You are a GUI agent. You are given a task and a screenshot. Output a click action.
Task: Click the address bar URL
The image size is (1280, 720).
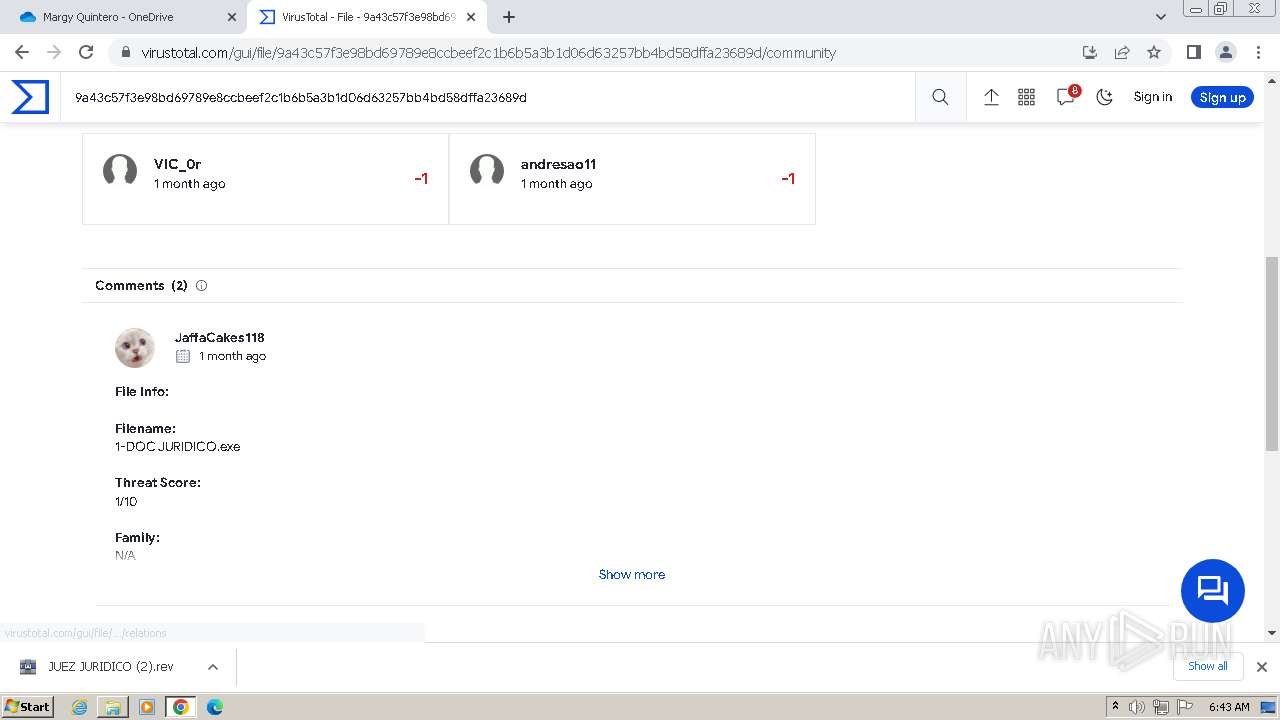click(x=488, y=53)
